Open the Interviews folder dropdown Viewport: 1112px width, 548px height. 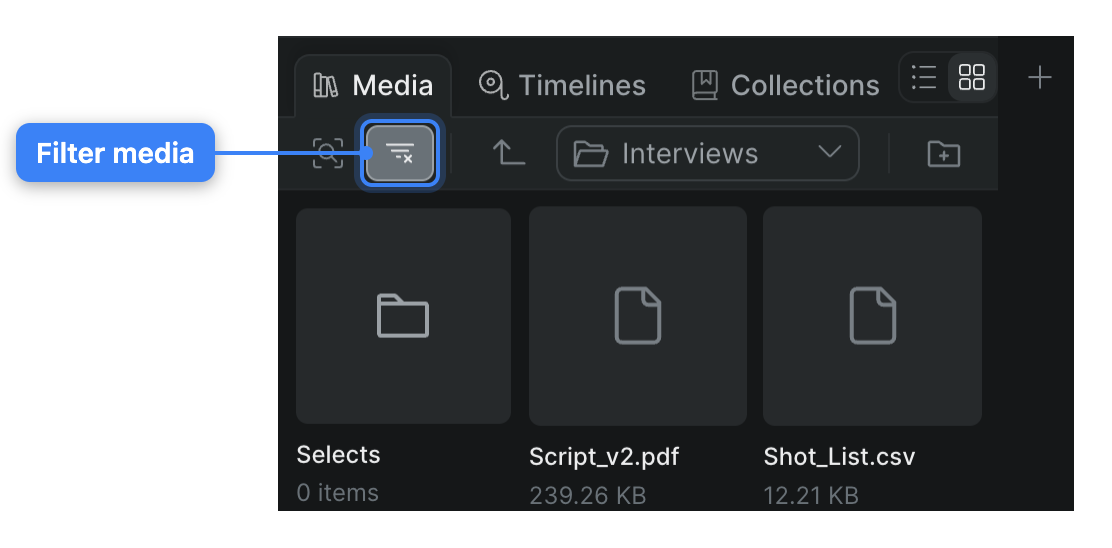point(708,153)
